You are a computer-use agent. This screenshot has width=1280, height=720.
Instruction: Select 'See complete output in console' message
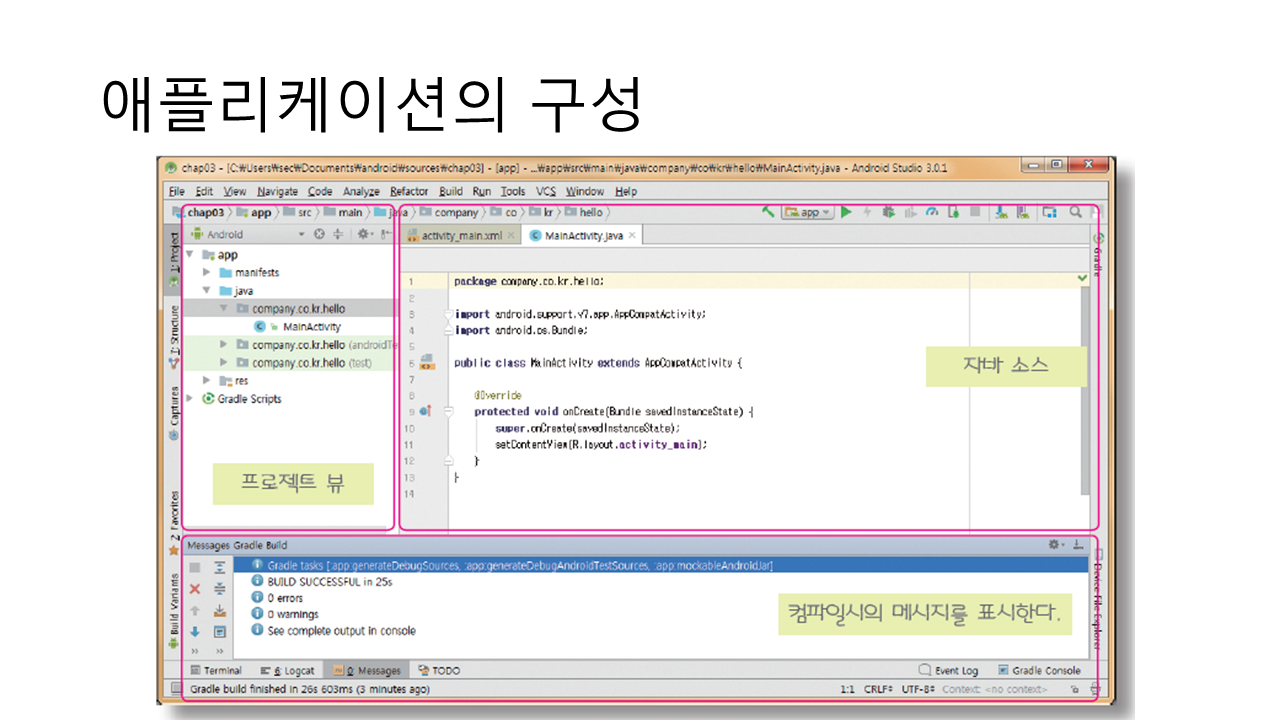[341, 631]
